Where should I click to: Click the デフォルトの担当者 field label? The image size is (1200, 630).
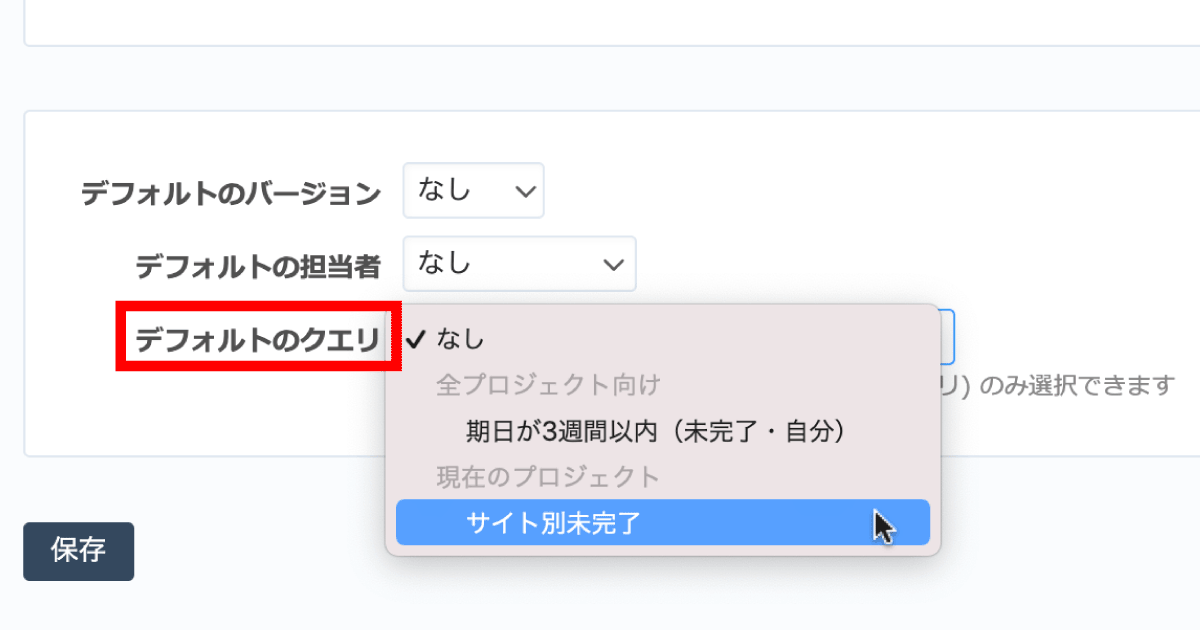point(258,265)
